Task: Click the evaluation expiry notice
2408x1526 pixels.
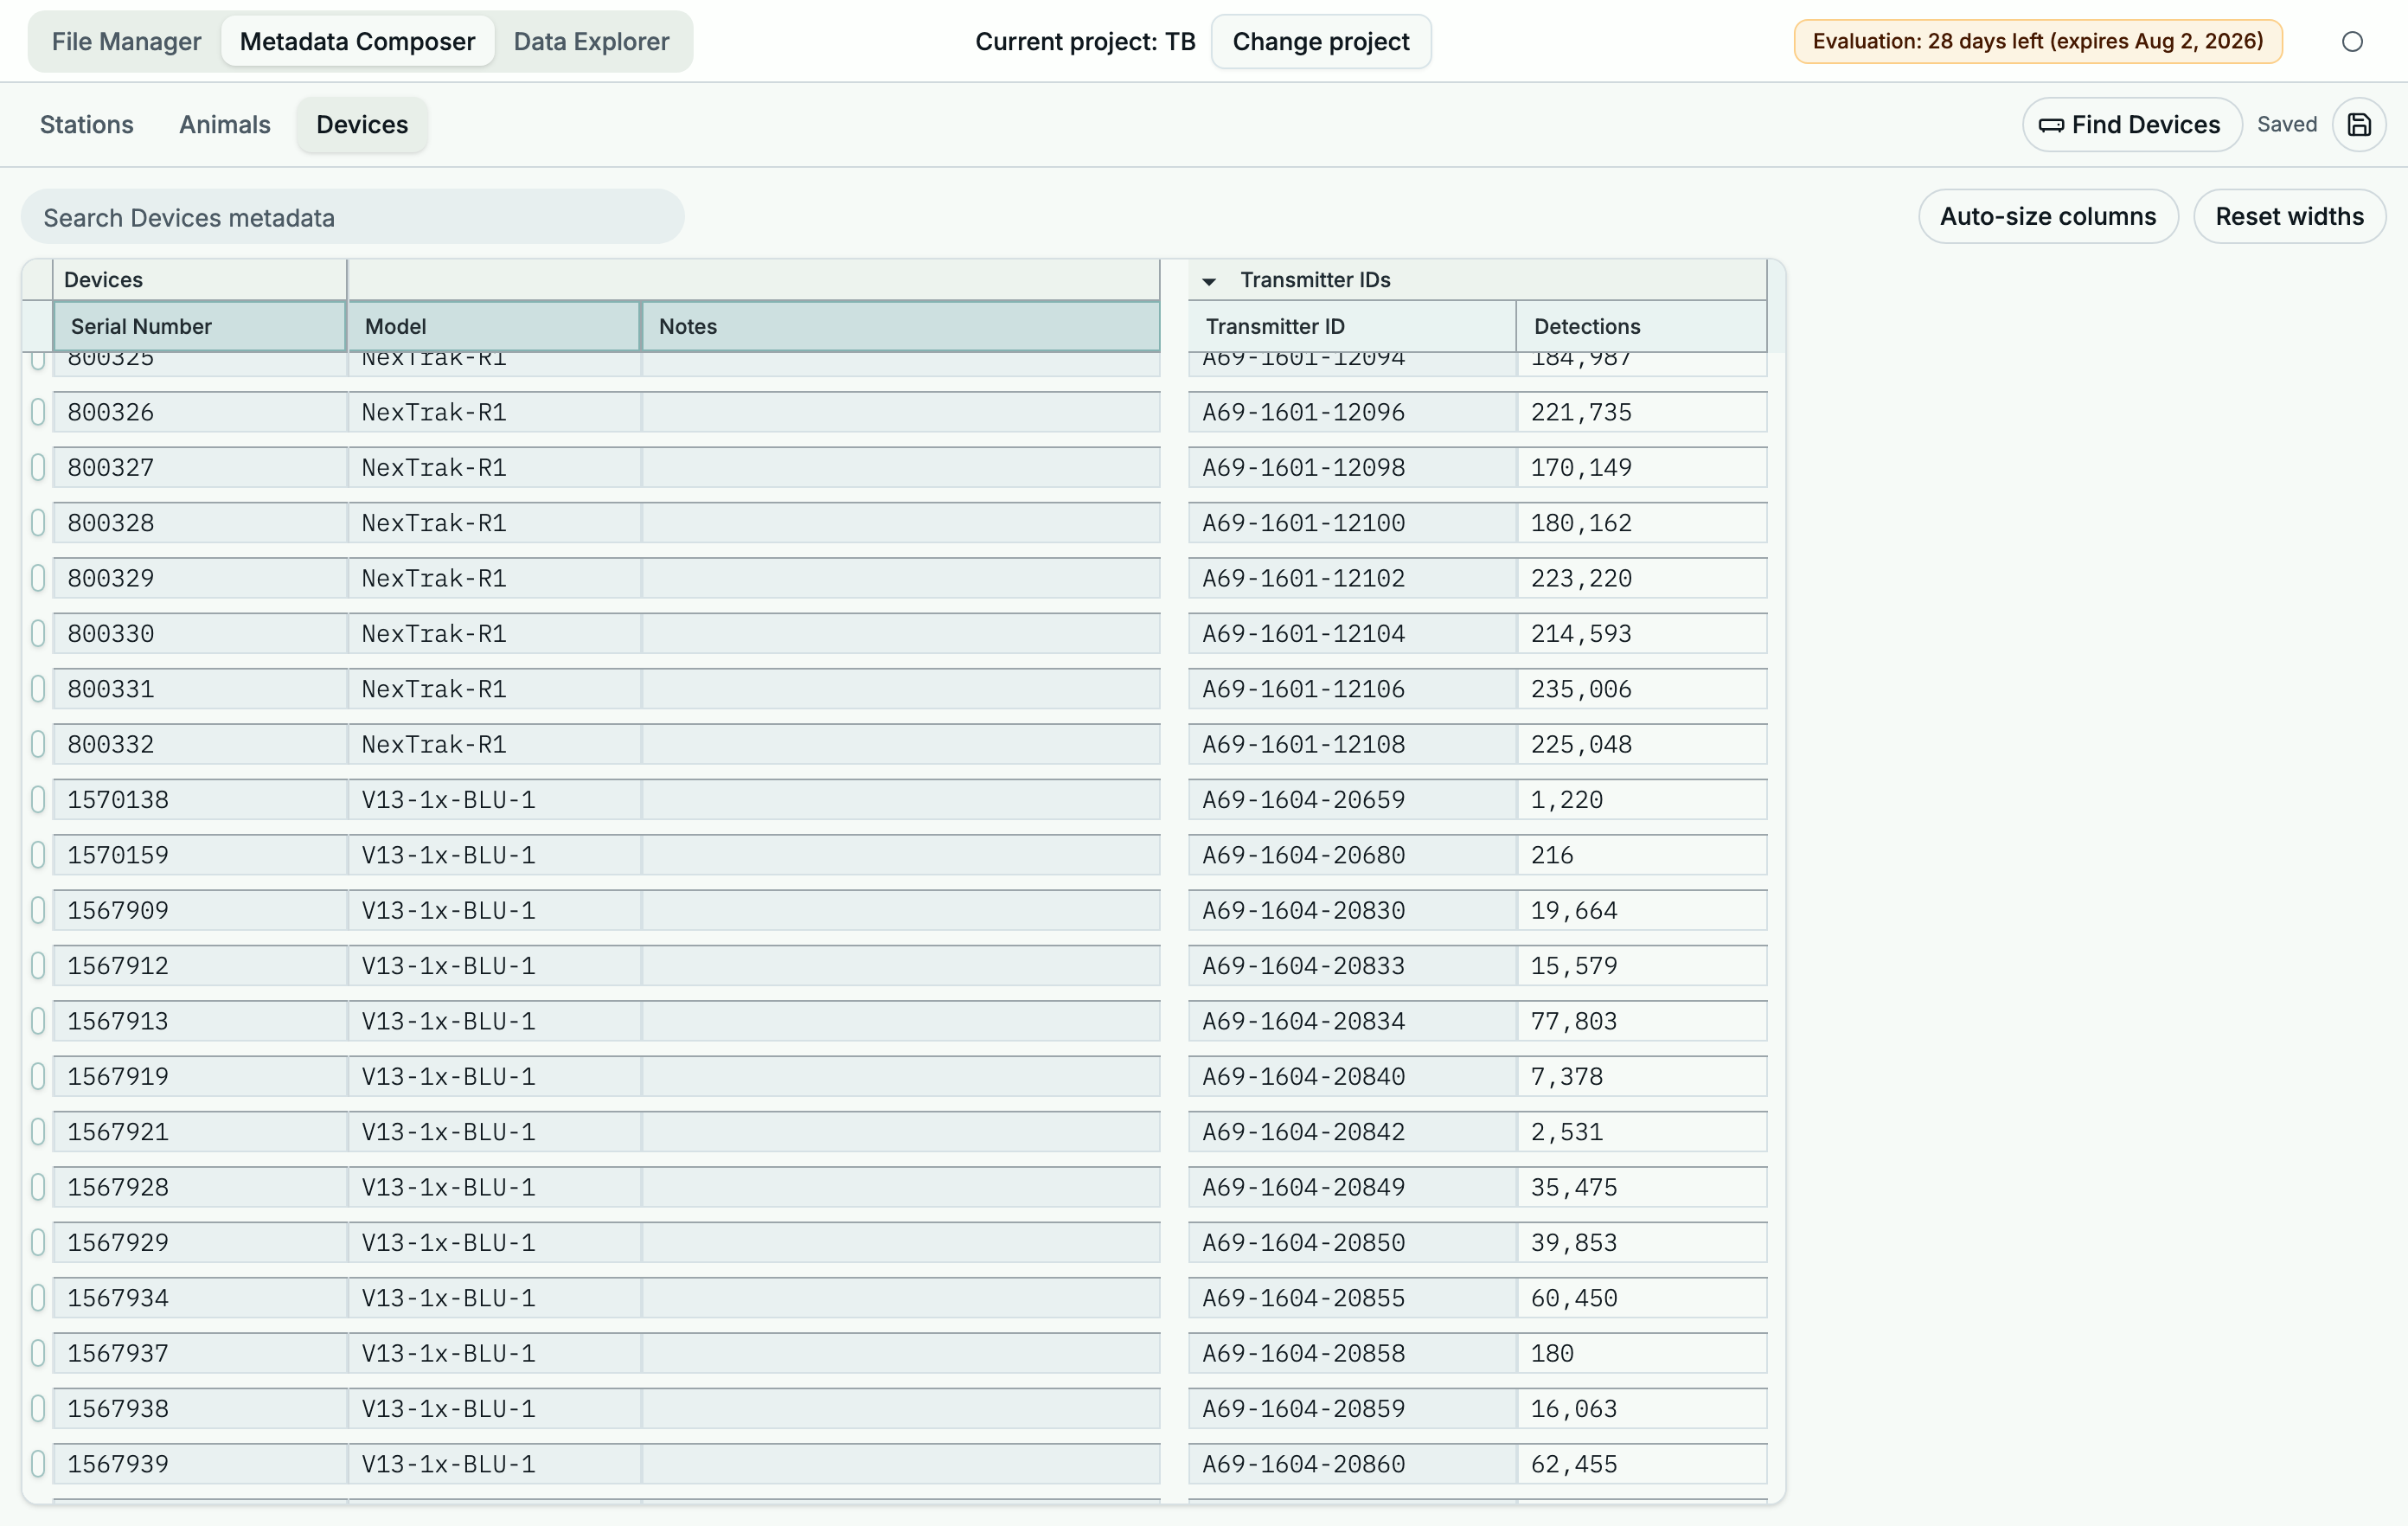Action: click(2037, 41)
